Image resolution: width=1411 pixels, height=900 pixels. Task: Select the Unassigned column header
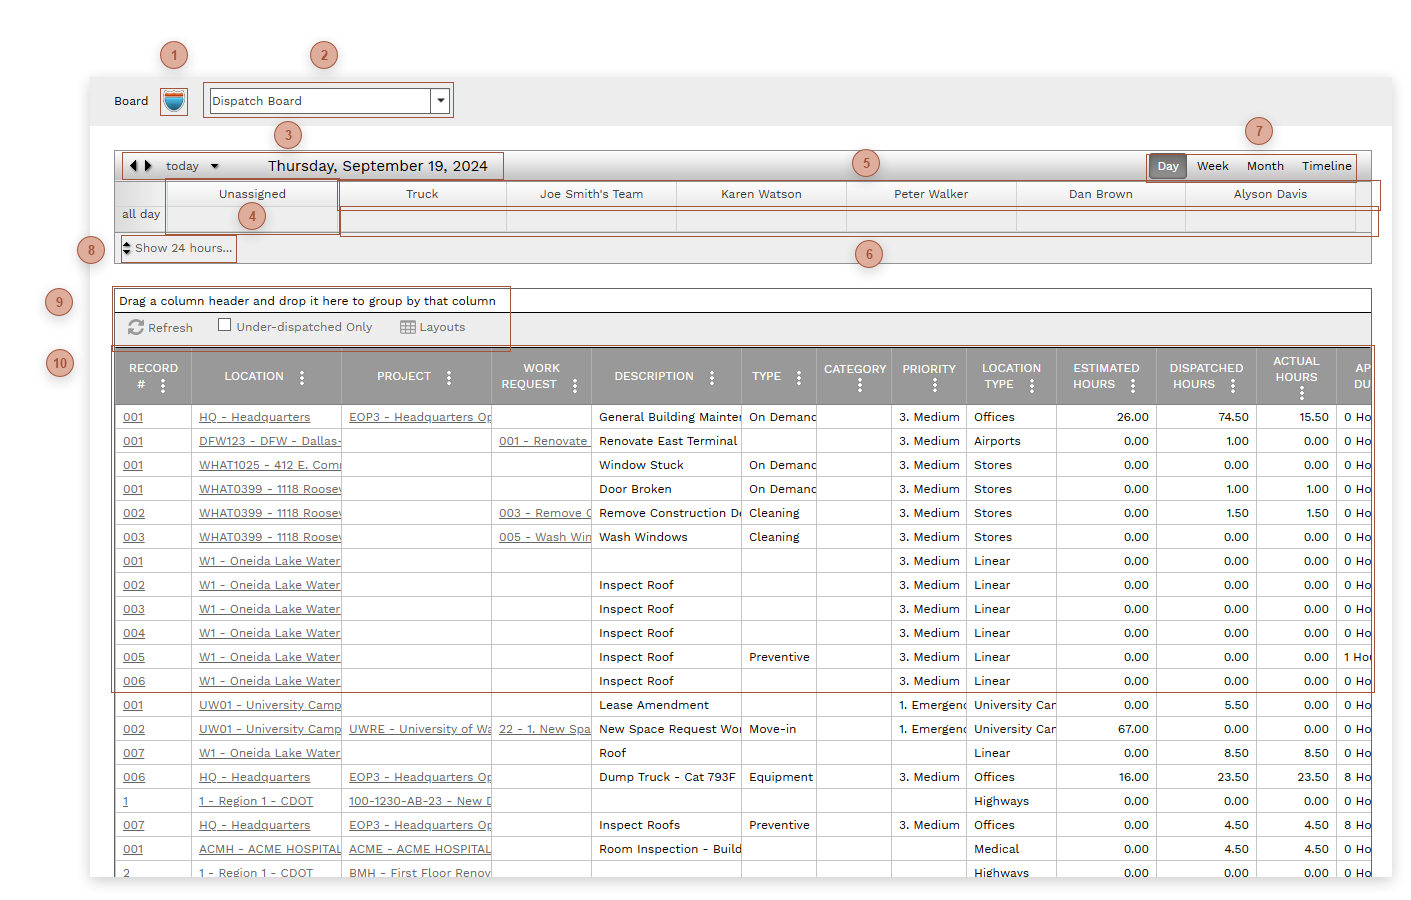252,194
